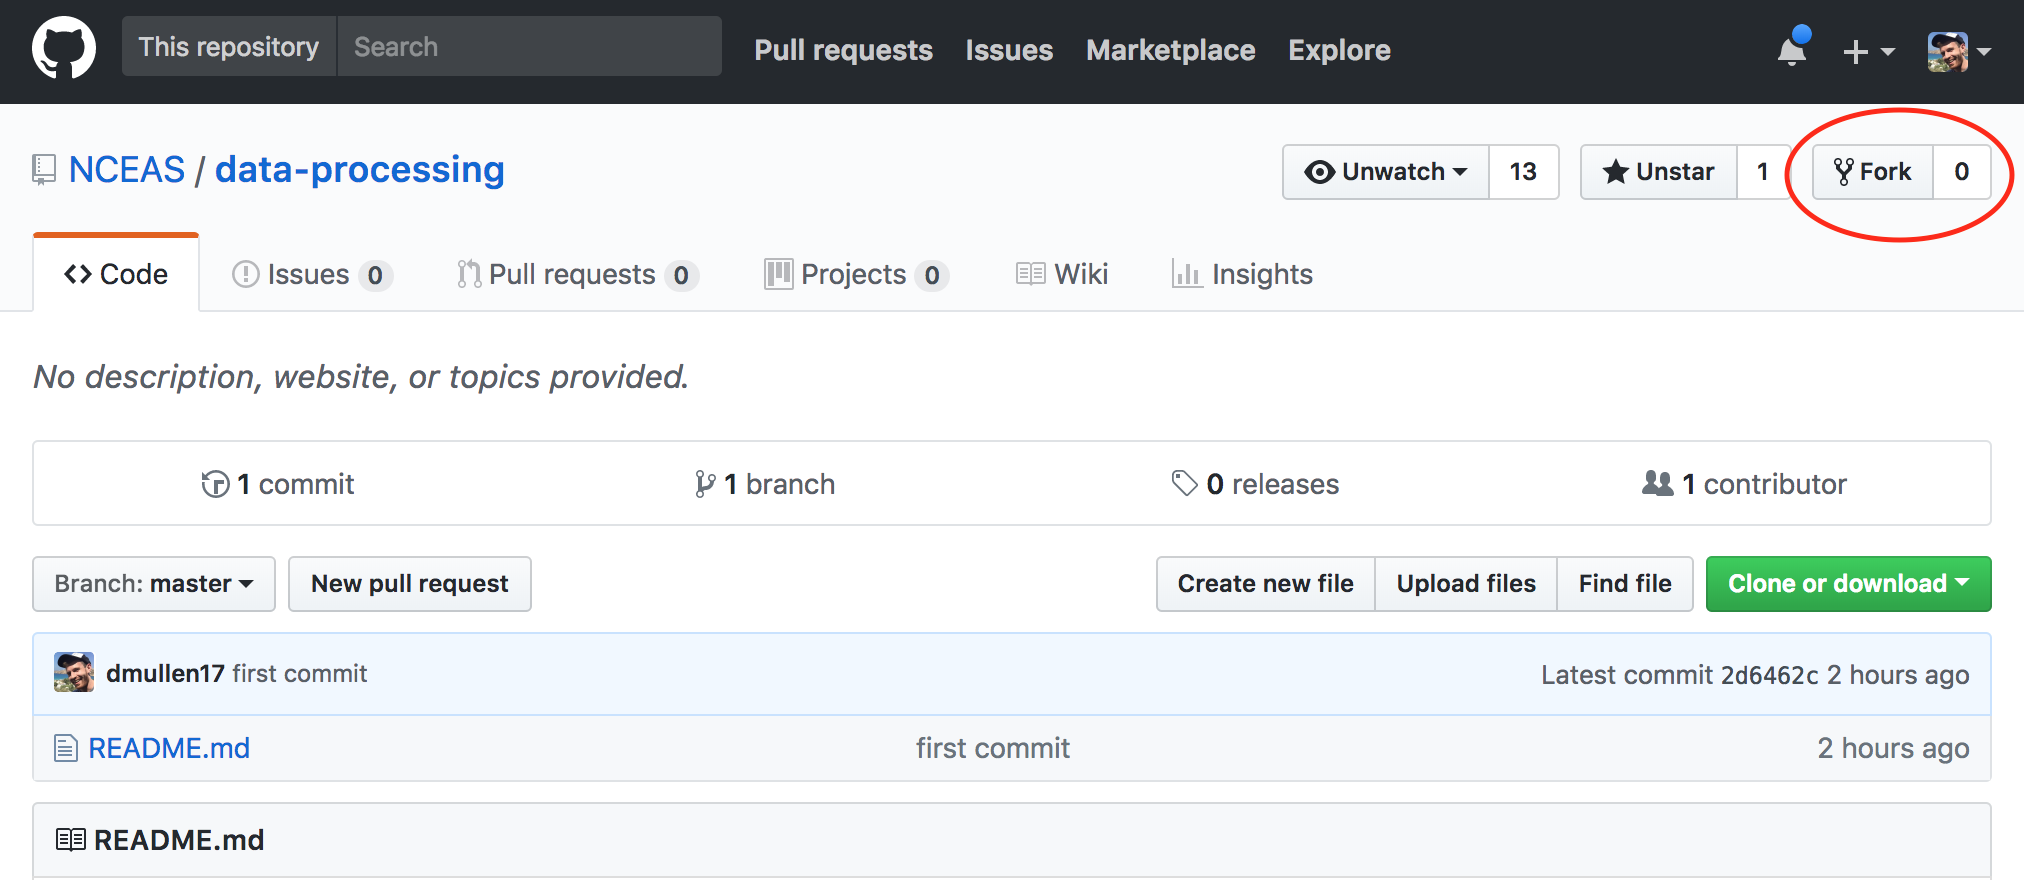This screenshot has width=2024, height=880.
Task: Expand the Clone or download menu
Action: 1848,584
